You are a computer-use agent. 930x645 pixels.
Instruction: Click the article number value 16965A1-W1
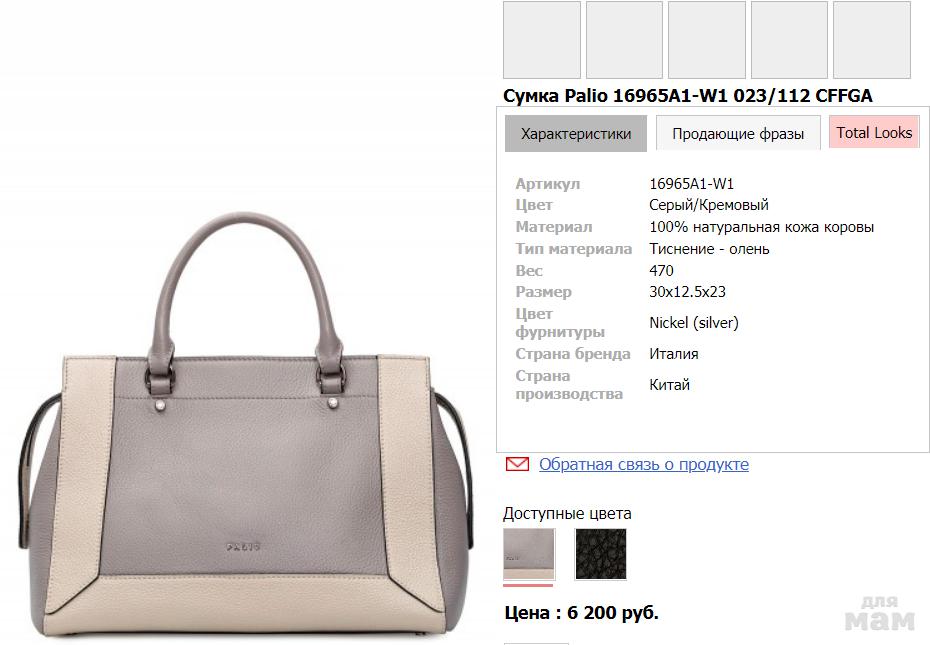691,183
